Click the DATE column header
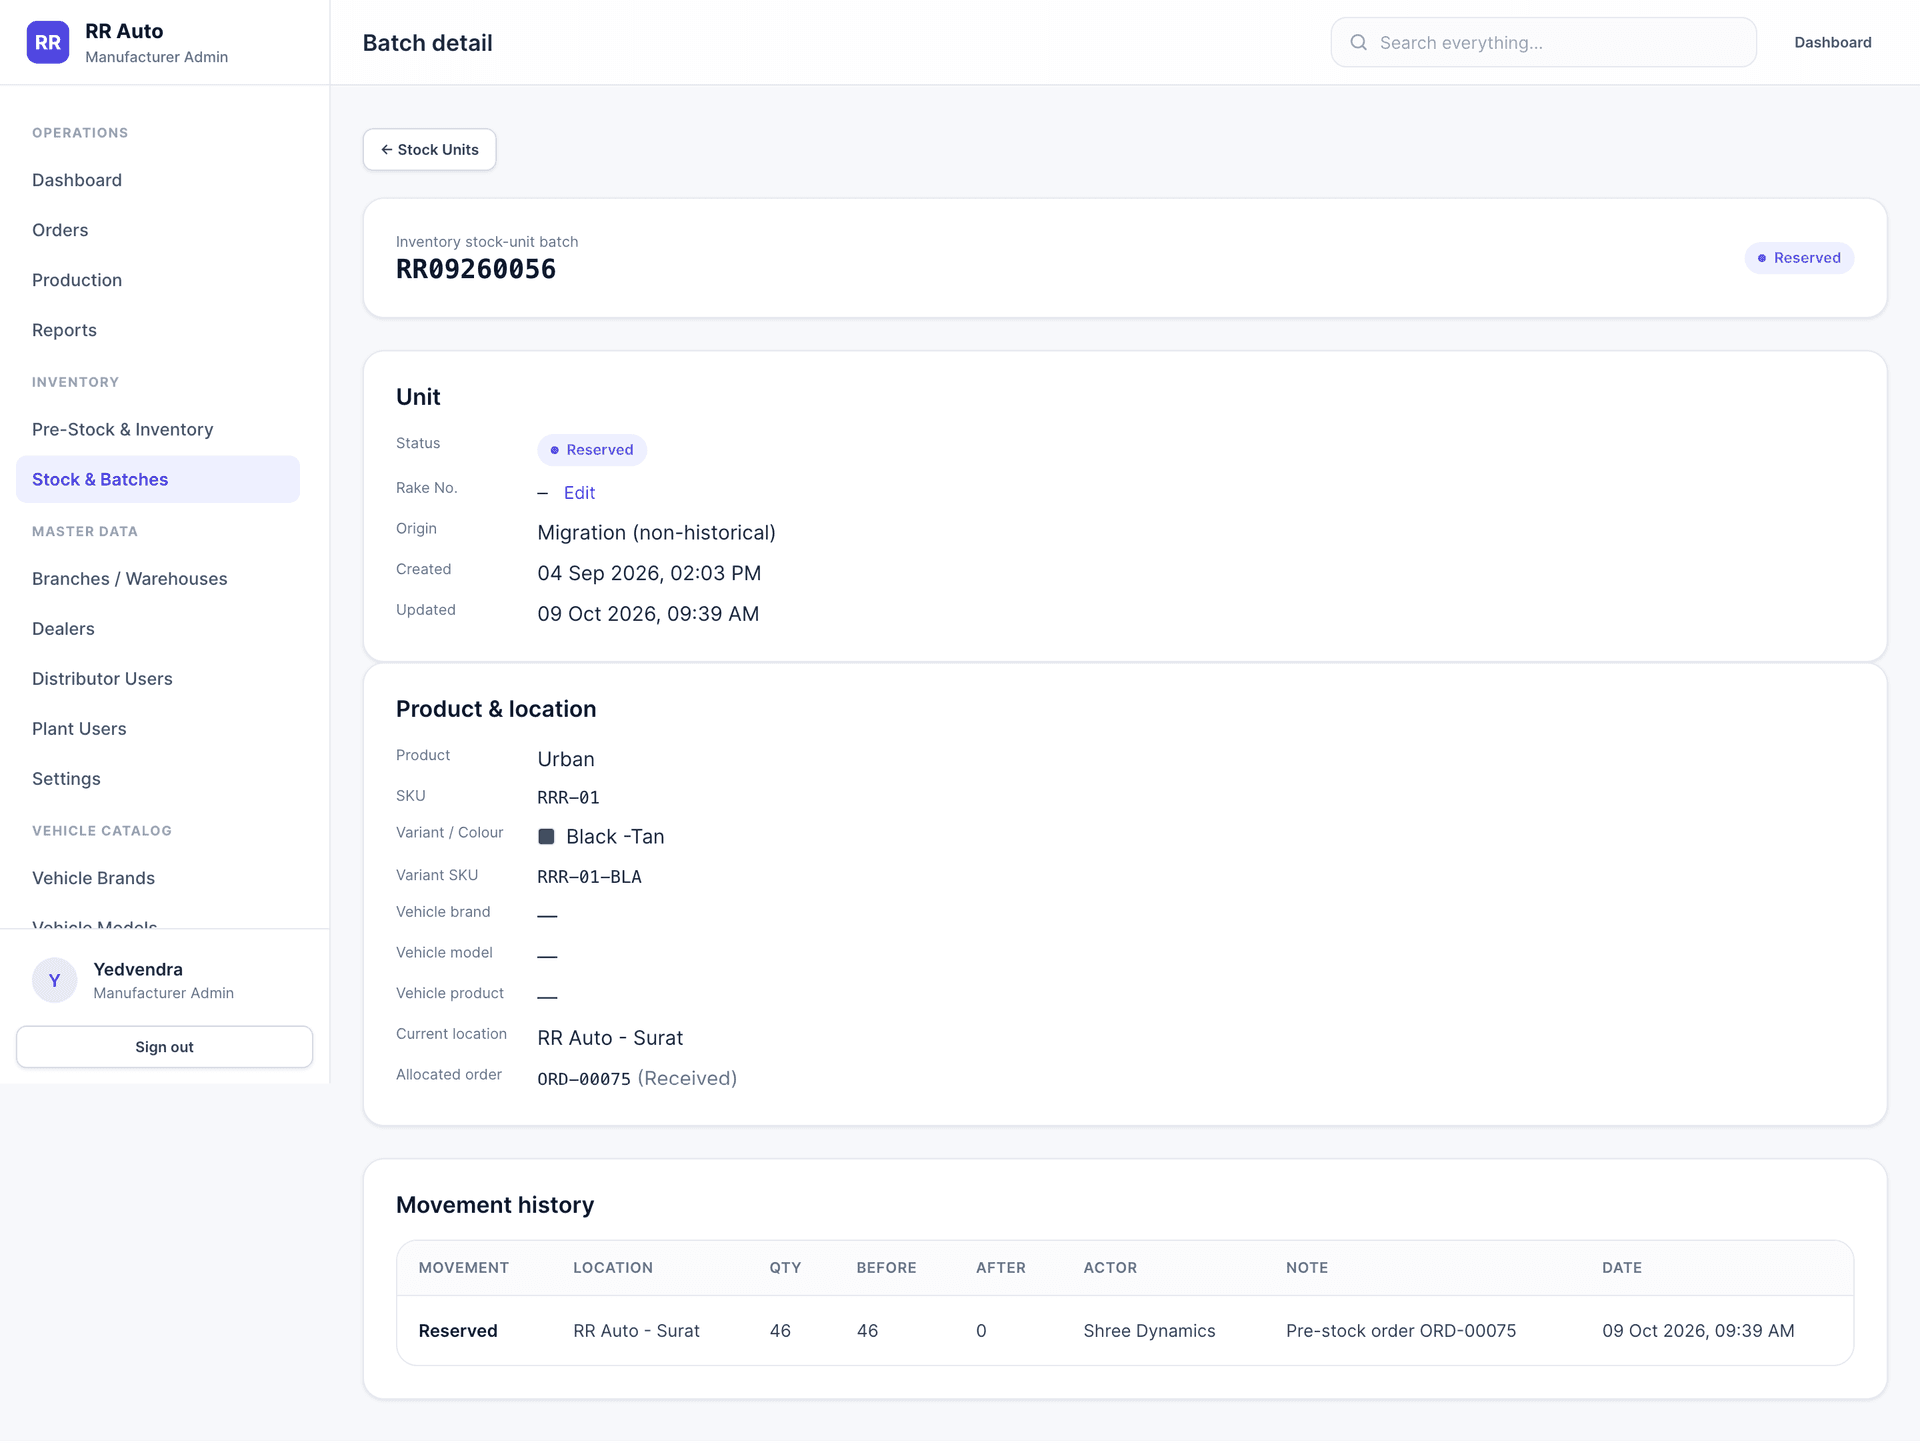The image size is (1920, 1443). click(x=1621, y=1267)
